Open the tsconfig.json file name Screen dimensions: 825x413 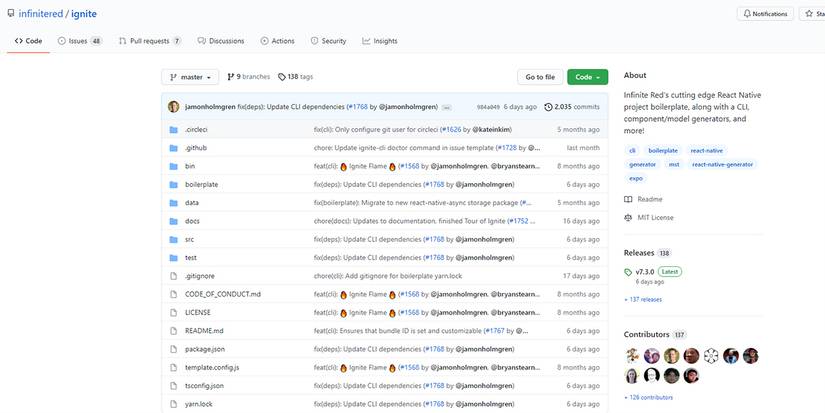coord(204,386)
